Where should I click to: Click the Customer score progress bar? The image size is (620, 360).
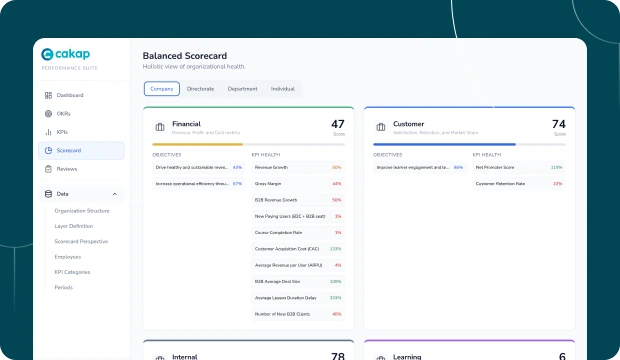pyautogui.click(x=469, y=144)
